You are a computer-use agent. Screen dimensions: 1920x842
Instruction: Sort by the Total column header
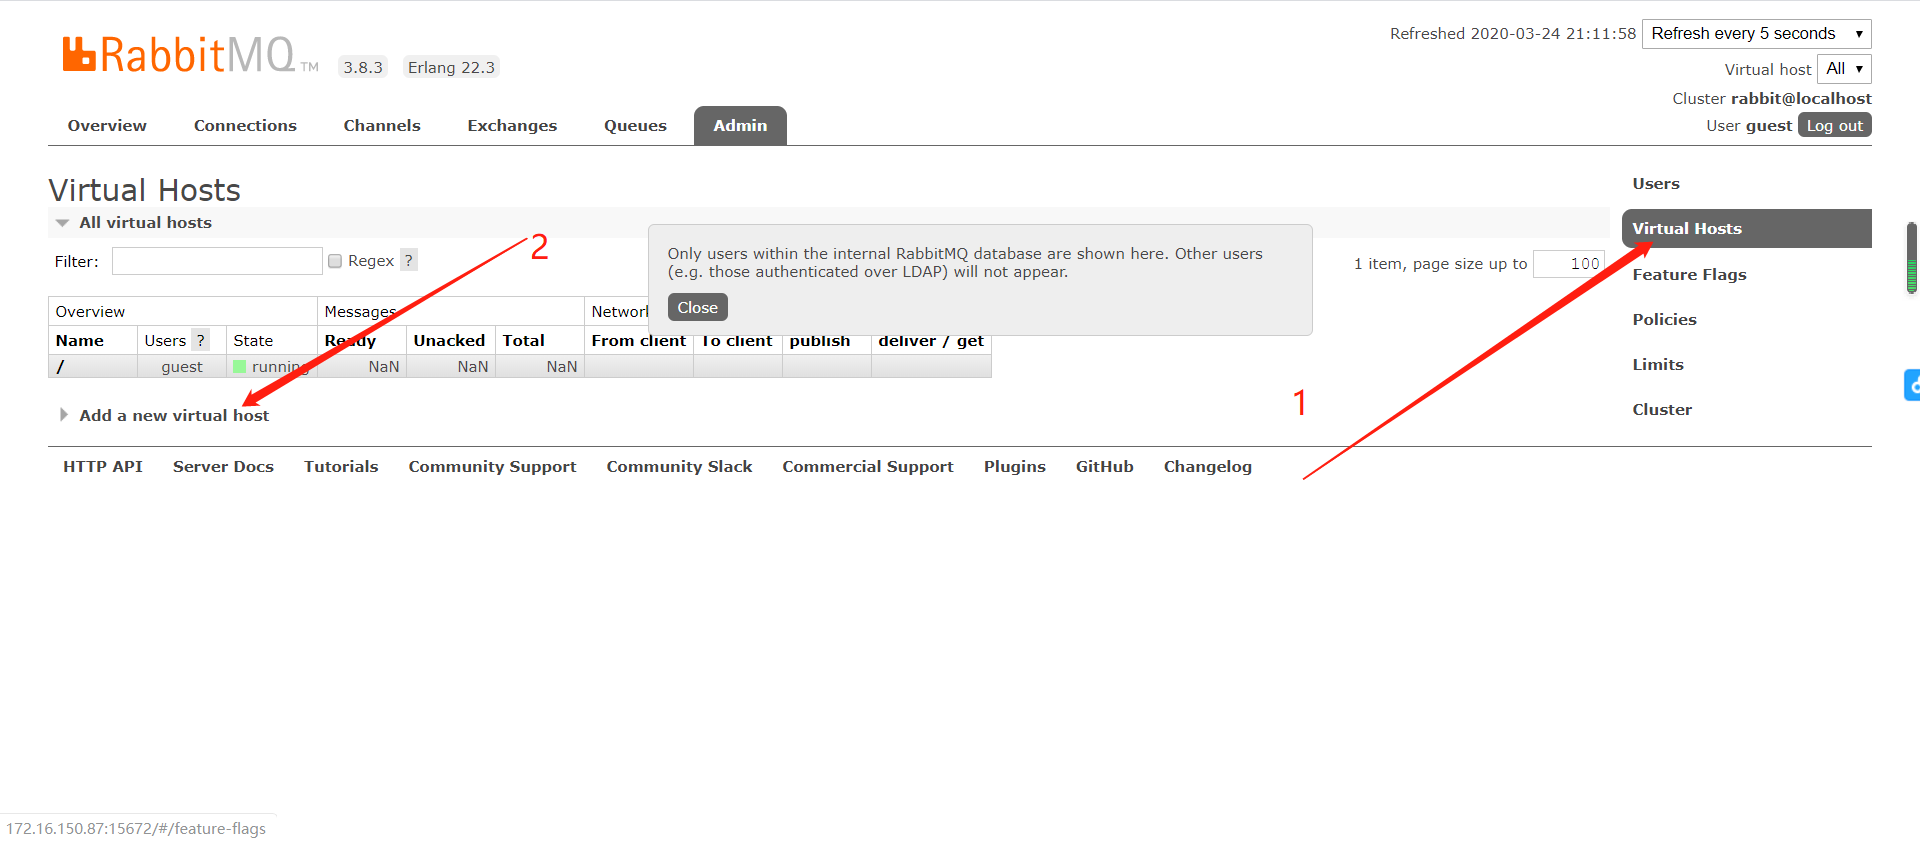pyautogui.click(x=523, y=341)
